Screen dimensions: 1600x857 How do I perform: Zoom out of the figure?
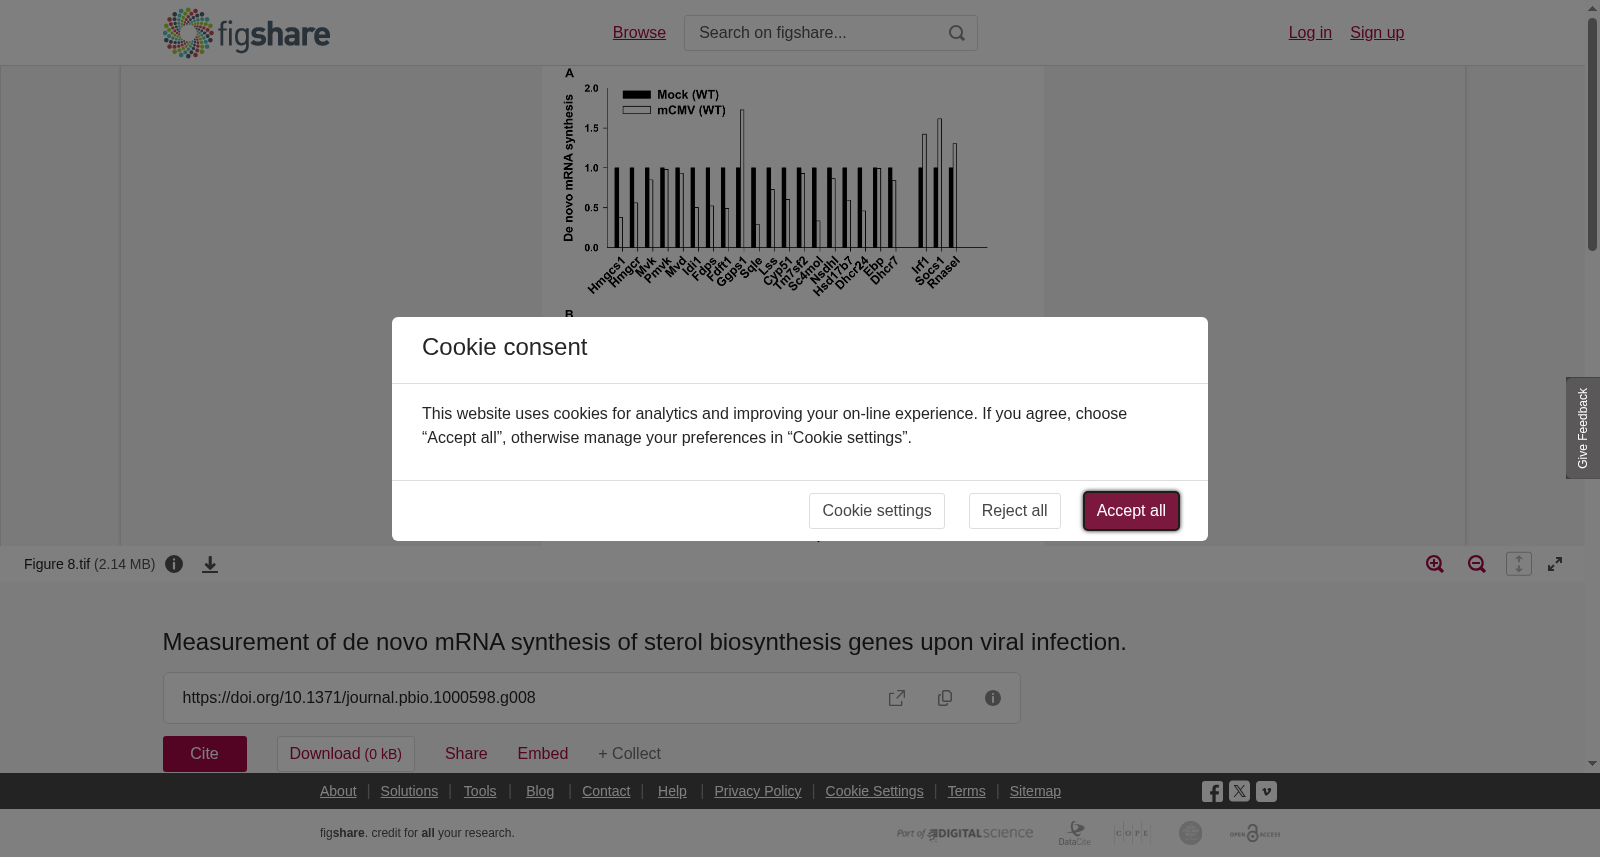1477,564
